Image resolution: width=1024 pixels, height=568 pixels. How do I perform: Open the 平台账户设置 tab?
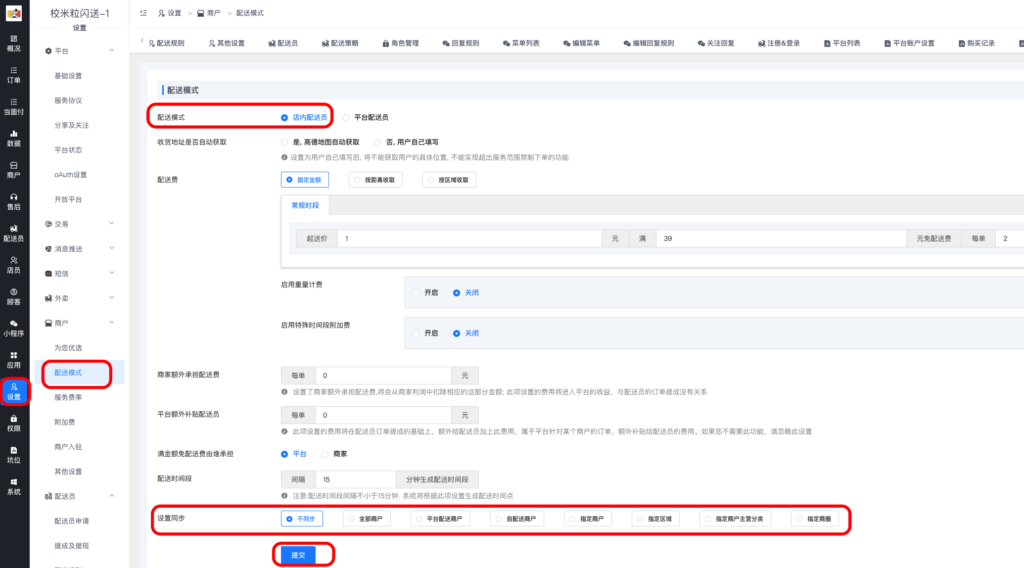coord(909,43)
